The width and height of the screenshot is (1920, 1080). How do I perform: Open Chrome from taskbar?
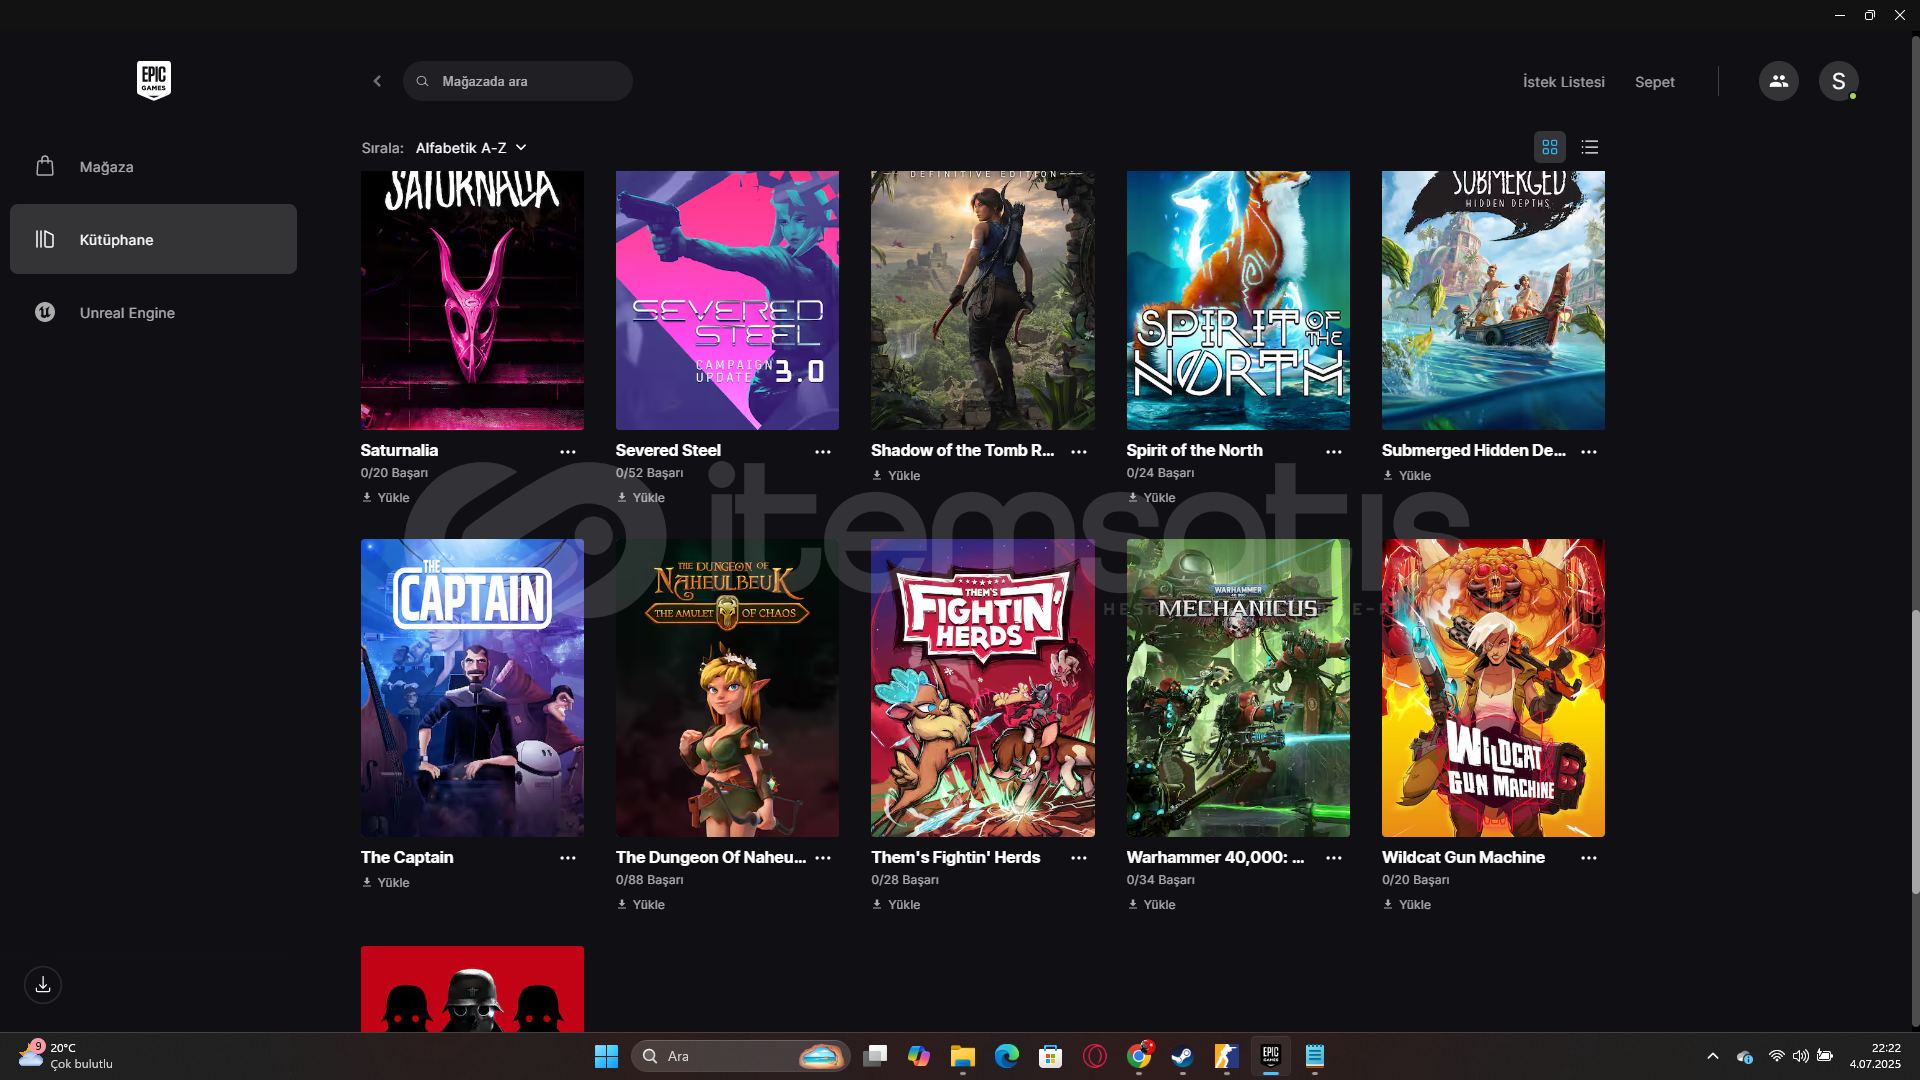point(1139,1056)
